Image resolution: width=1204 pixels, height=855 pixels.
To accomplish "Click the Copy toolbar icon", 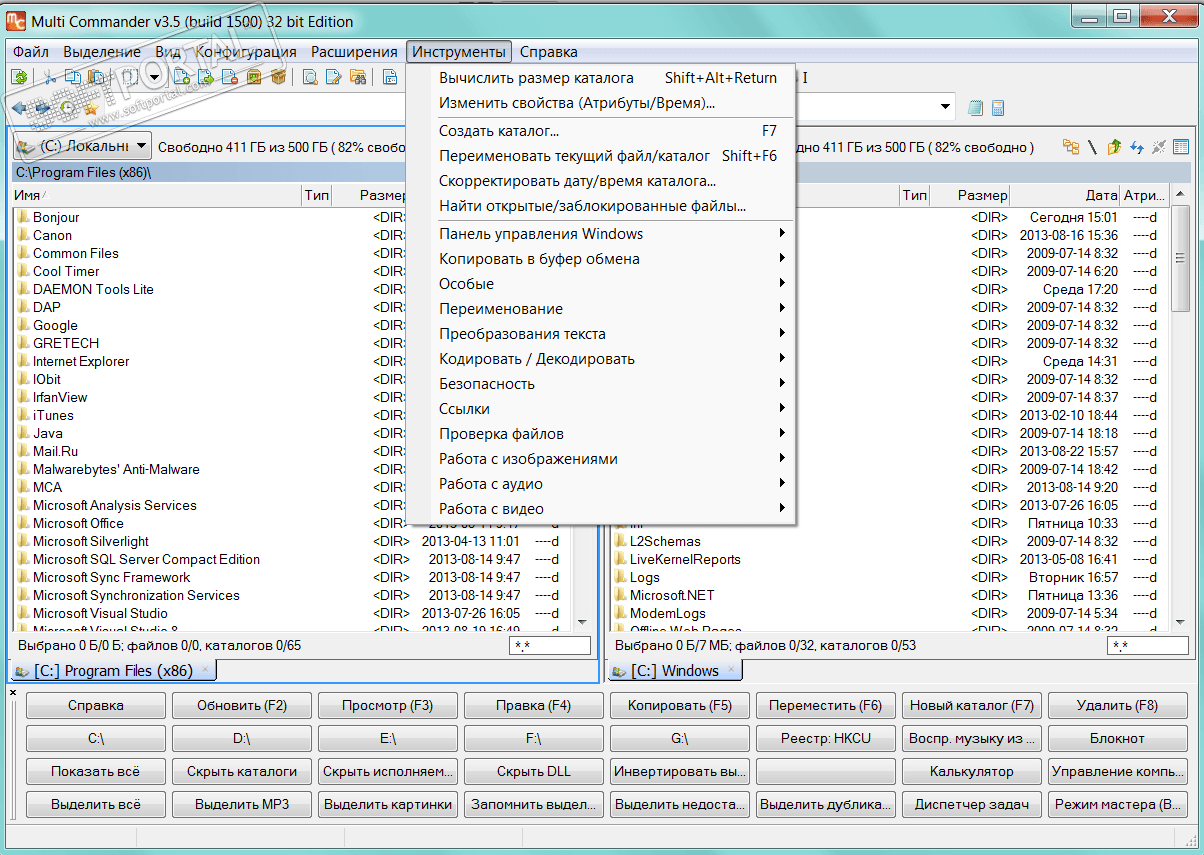I will [x=73, y=78].
